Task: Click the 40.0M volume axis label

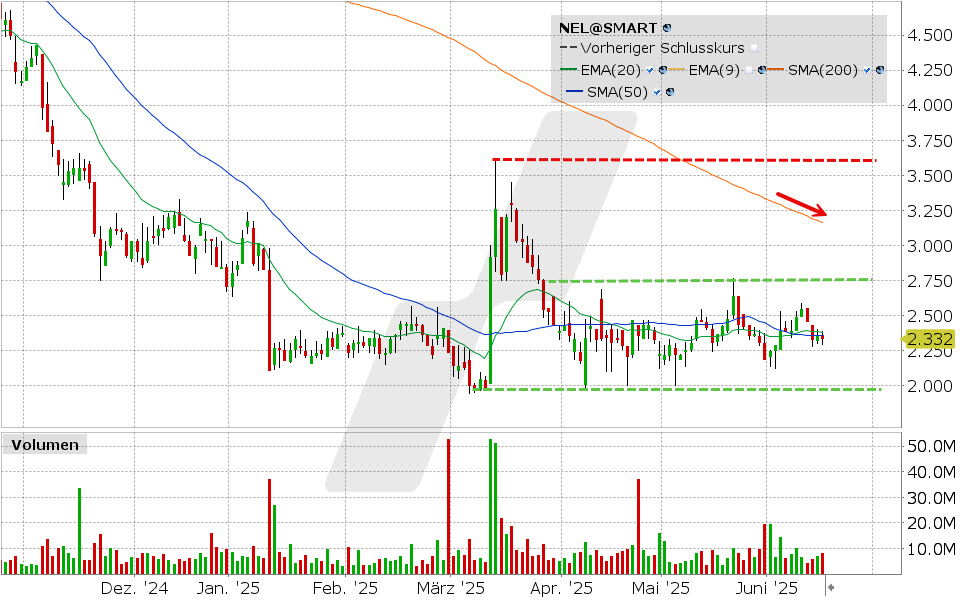Action: click(931, 472)
